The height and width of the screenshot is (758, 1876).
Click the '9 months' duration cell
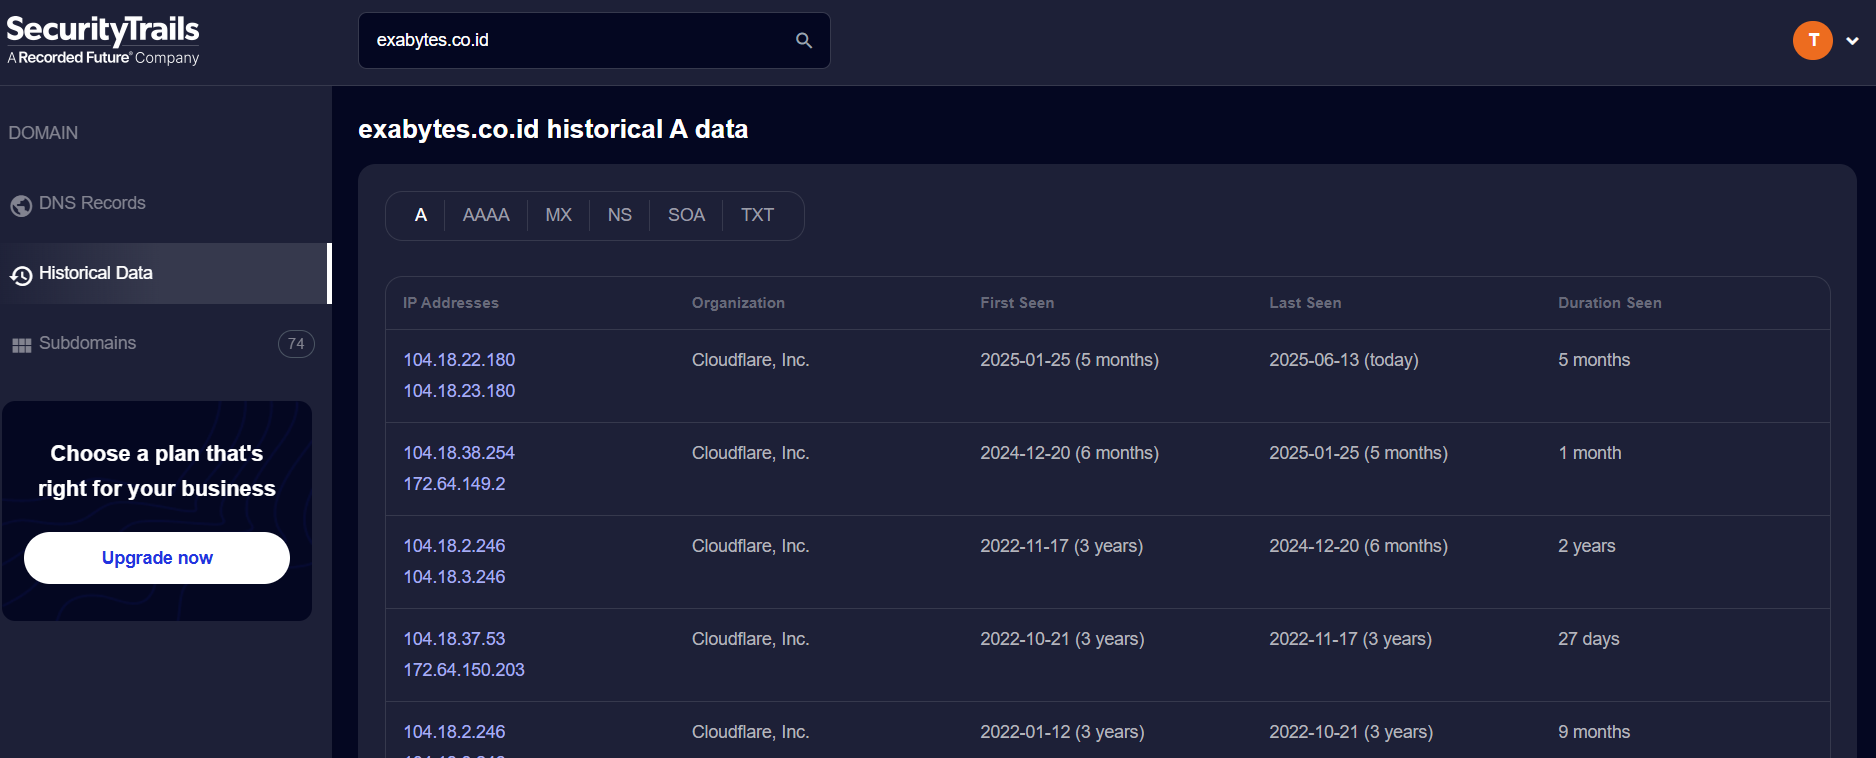pos(1594,732)
